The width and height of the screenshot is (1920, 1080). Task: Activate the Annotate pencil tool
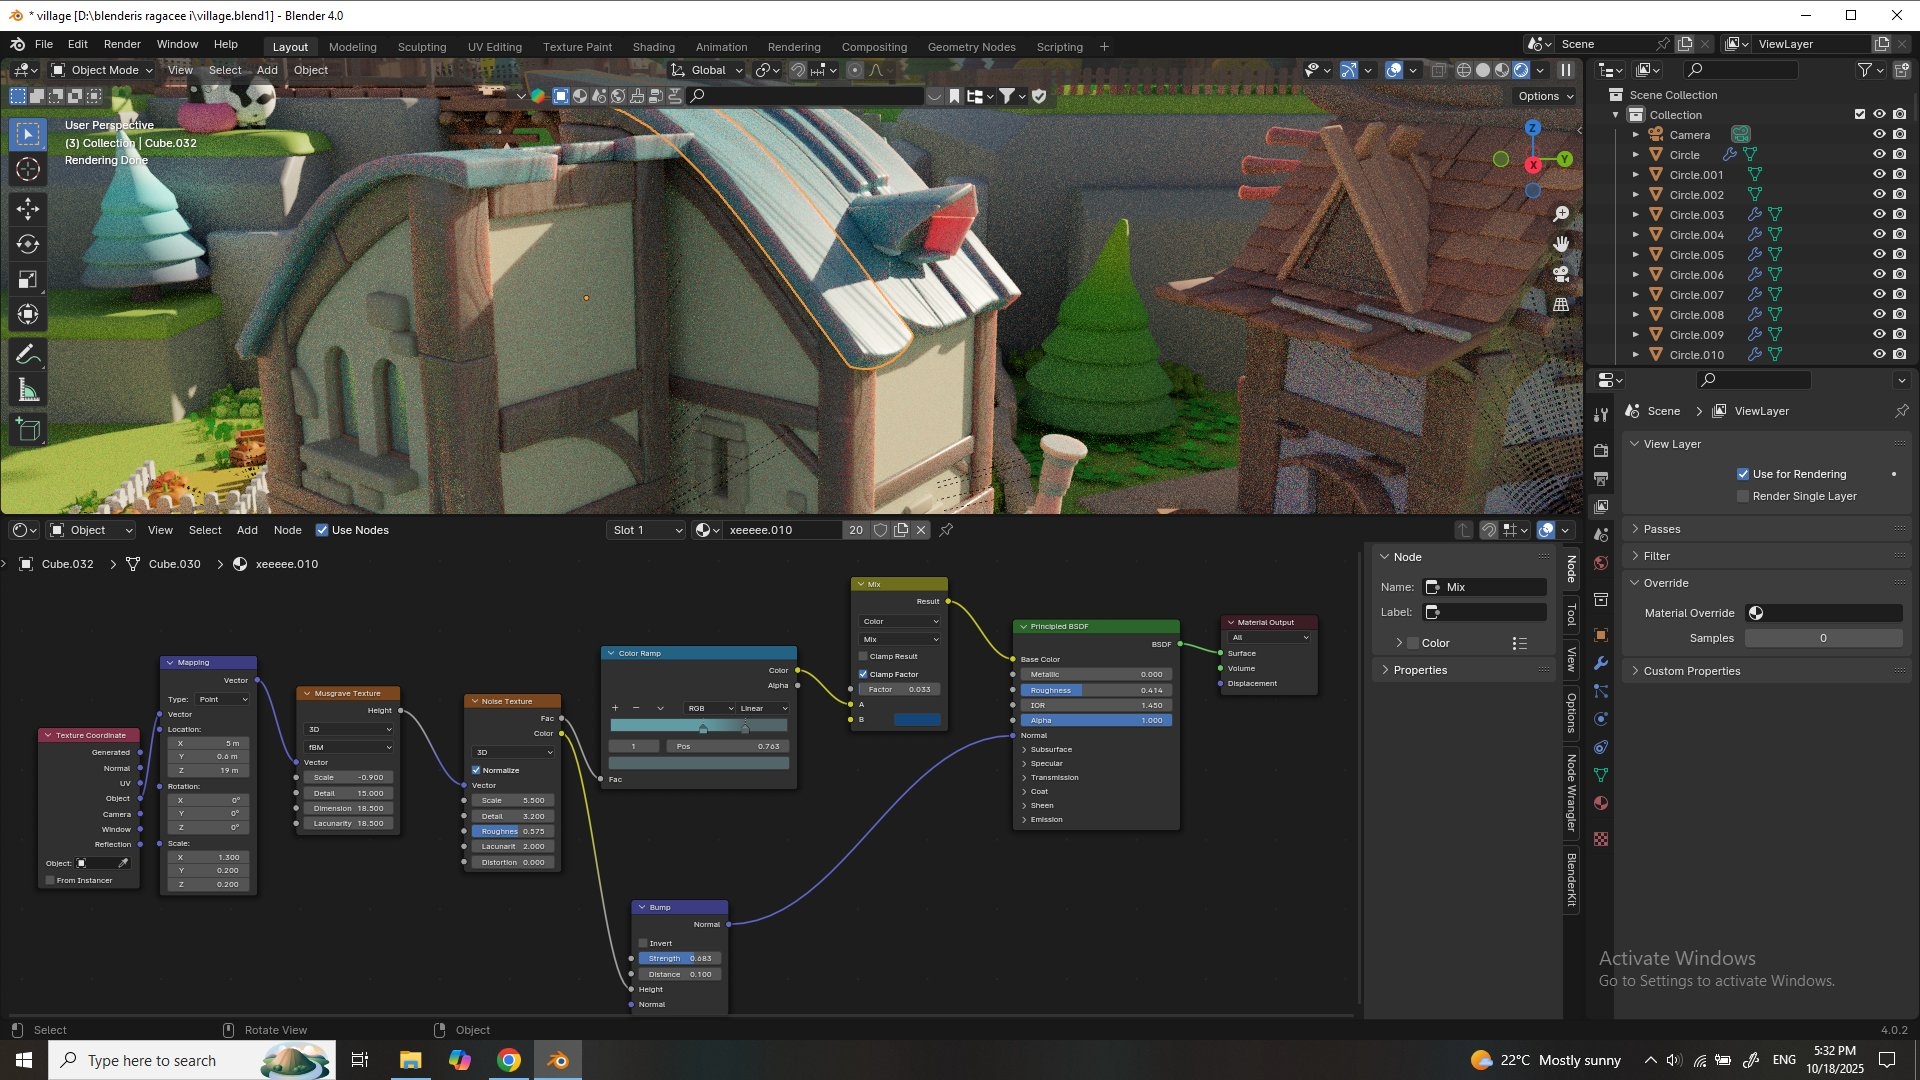(x=28, y=355)
